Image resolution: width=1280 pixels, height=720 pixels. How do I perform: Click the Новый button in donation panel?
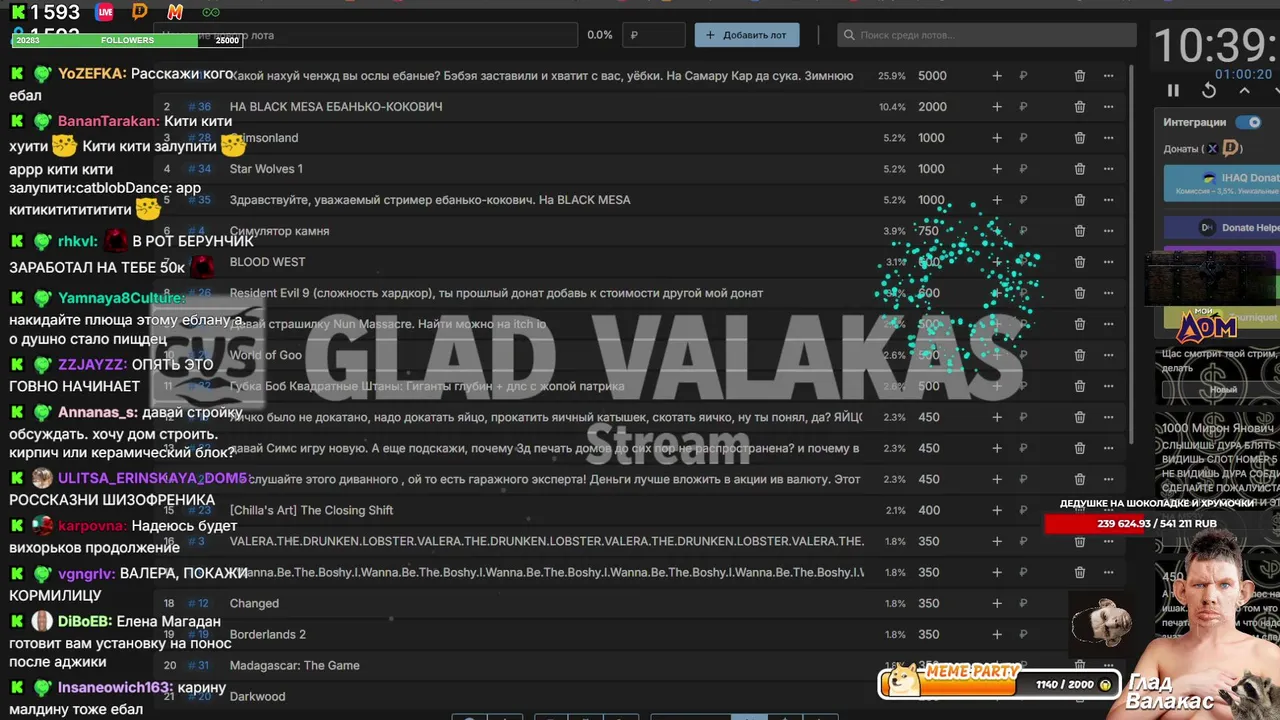[x=1223, y=389]
